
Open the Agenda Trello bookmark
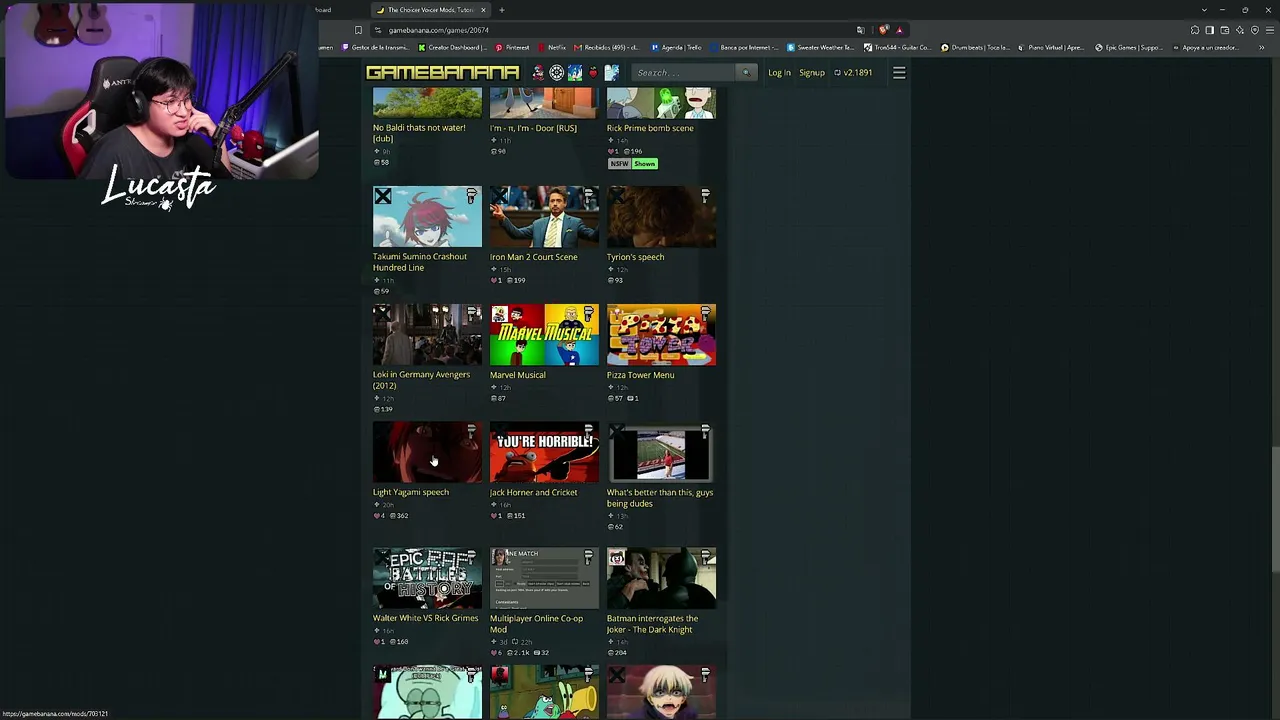(676, 47)
